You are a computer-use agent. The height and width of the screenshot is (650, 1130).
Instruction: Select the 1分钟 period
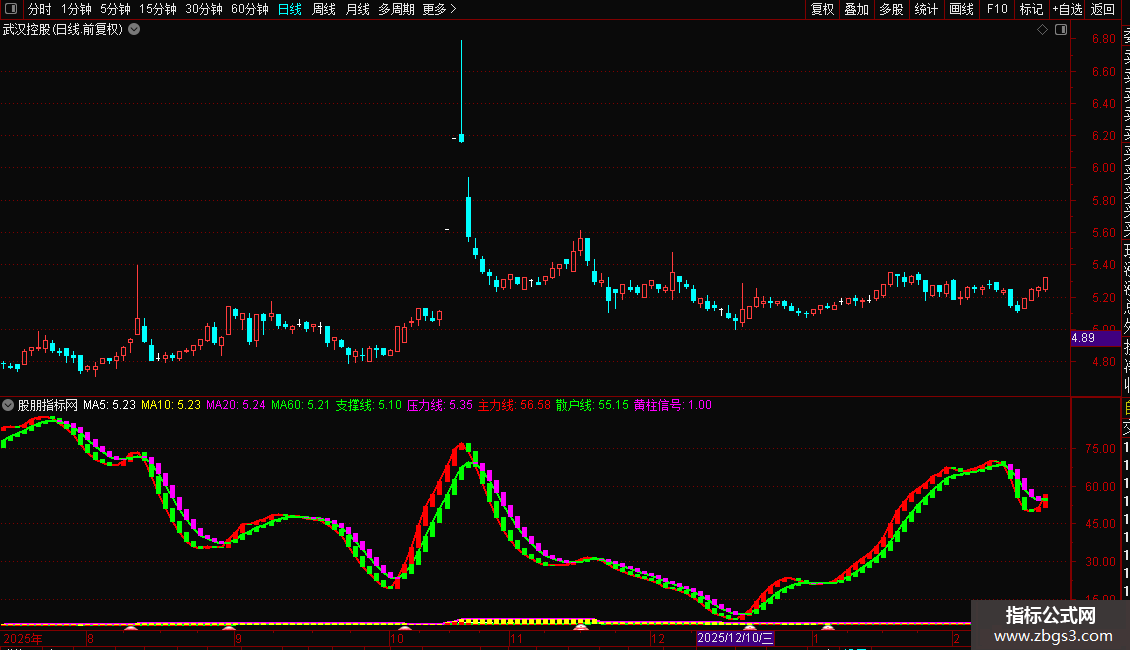coord(76,9)
